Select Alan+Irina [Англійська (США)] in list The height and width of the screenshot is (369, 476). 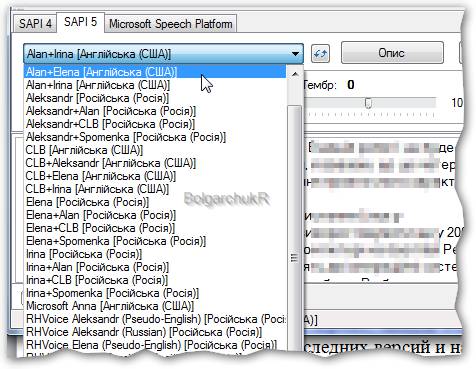[x=155, y=85]
